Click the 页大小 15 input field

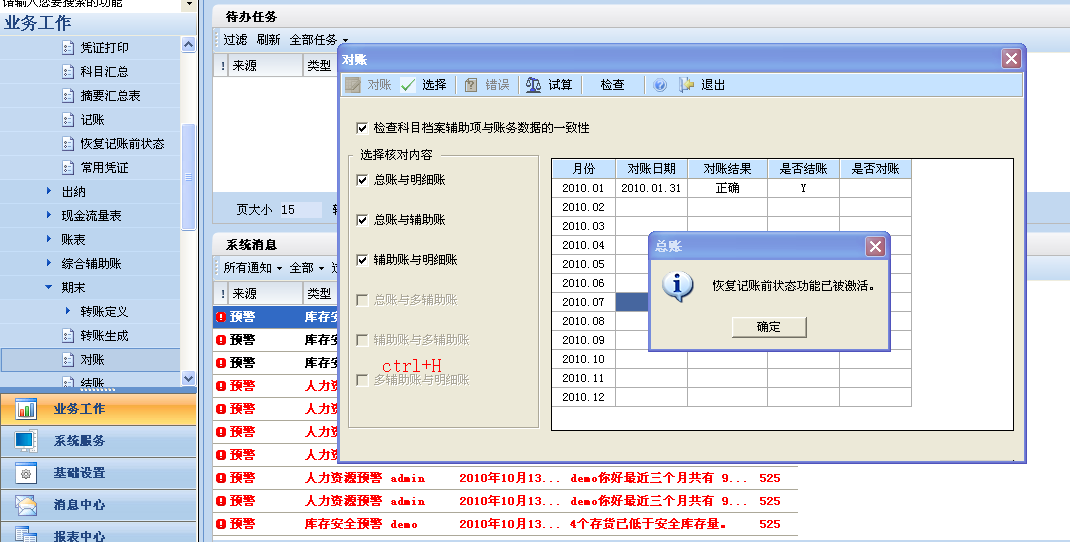click(300, 210)
